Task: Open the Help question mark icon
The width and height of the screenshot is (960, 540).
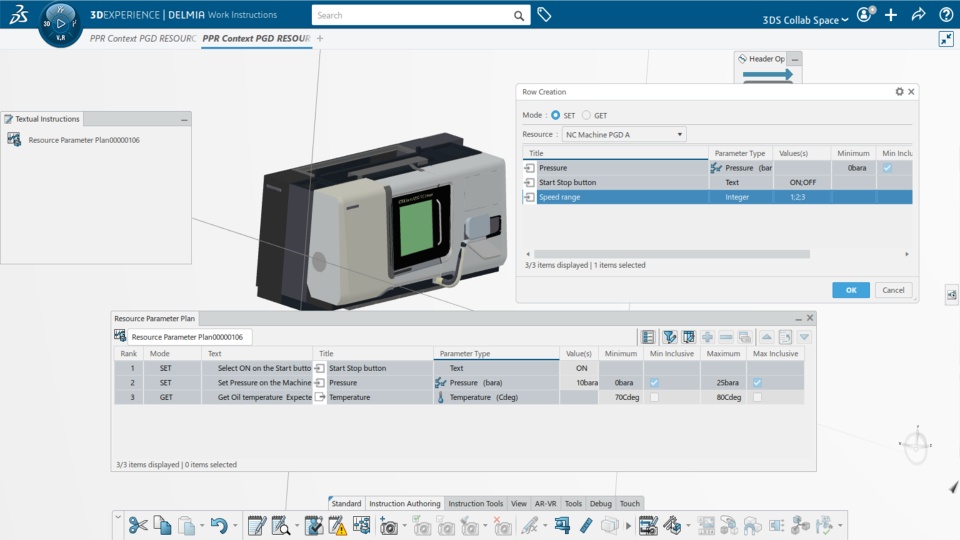Action: 946,15
